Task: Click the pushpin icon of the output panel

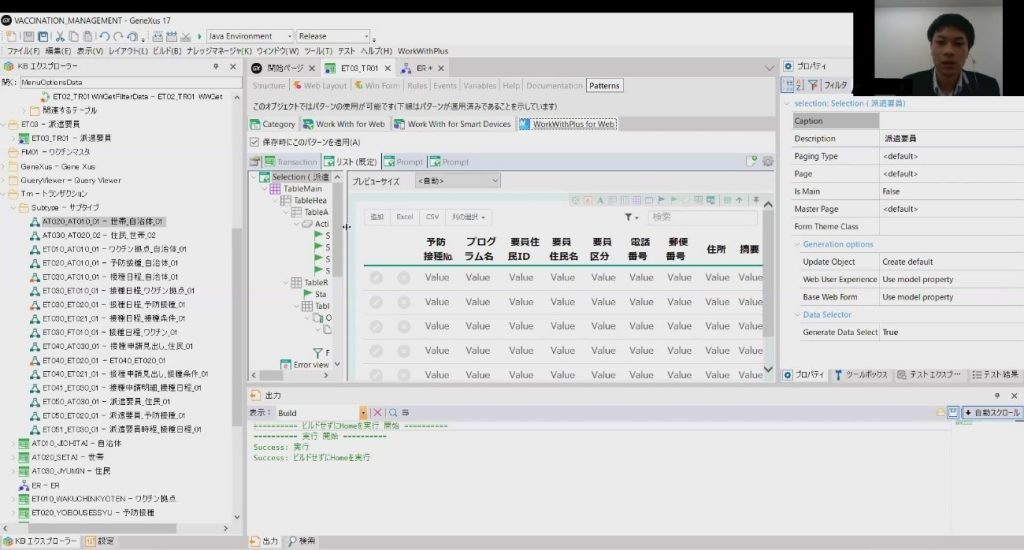Action: coord(997,396)
